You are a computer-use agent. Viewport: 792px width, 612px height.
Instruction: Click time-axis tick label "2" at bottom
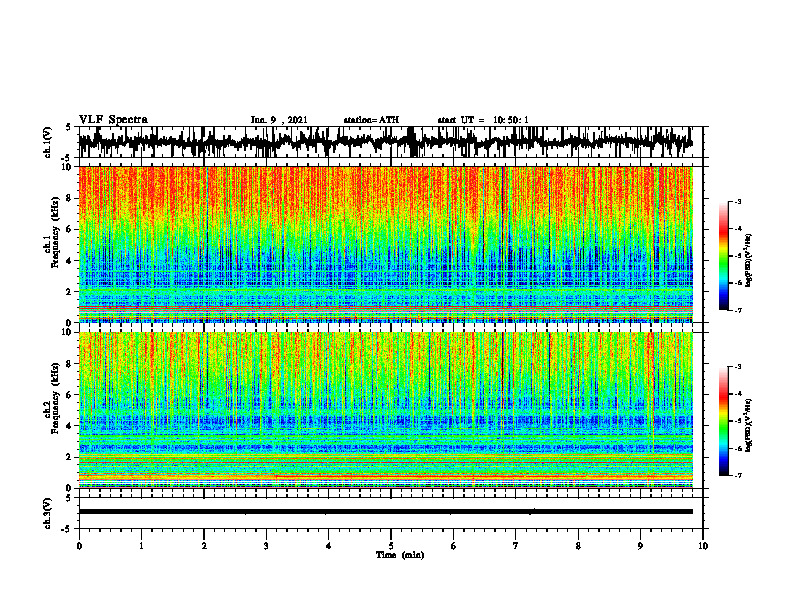point(204,546)
